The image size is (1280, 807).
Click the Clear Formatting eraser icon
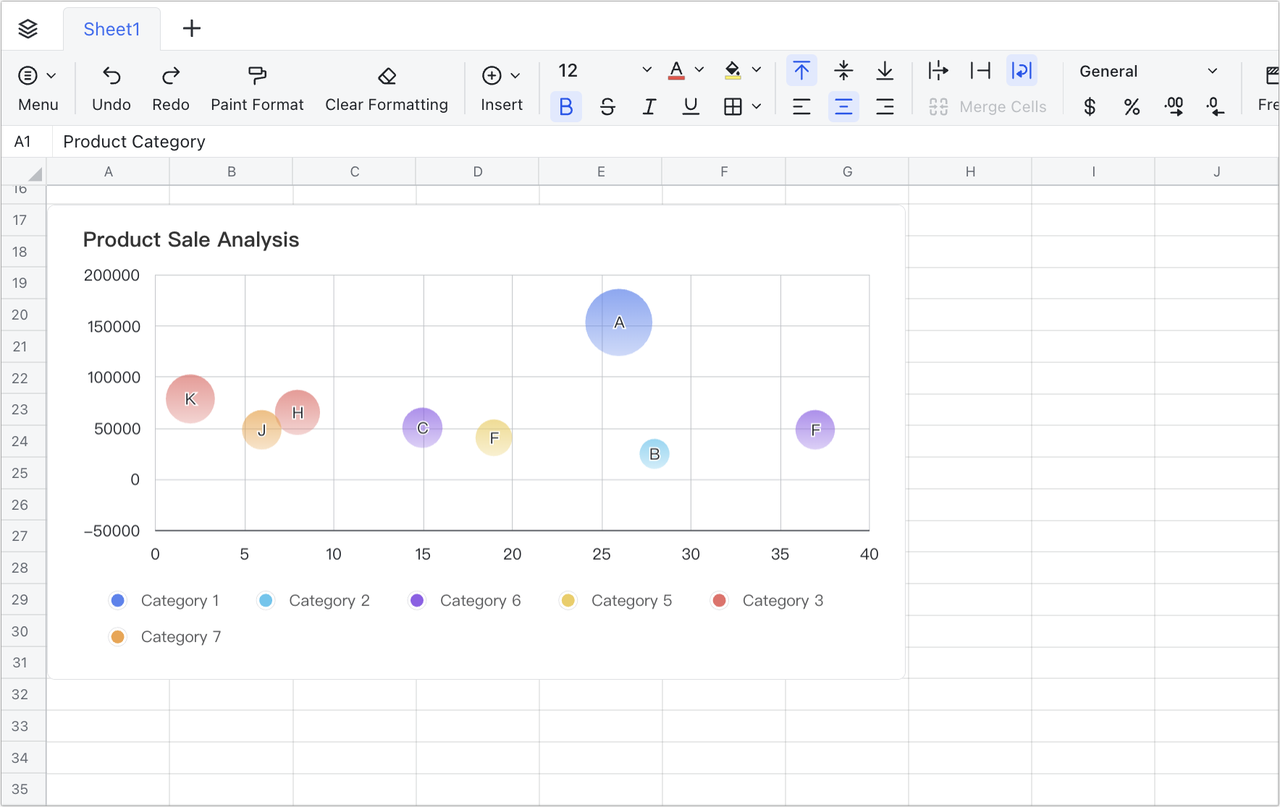387,76
